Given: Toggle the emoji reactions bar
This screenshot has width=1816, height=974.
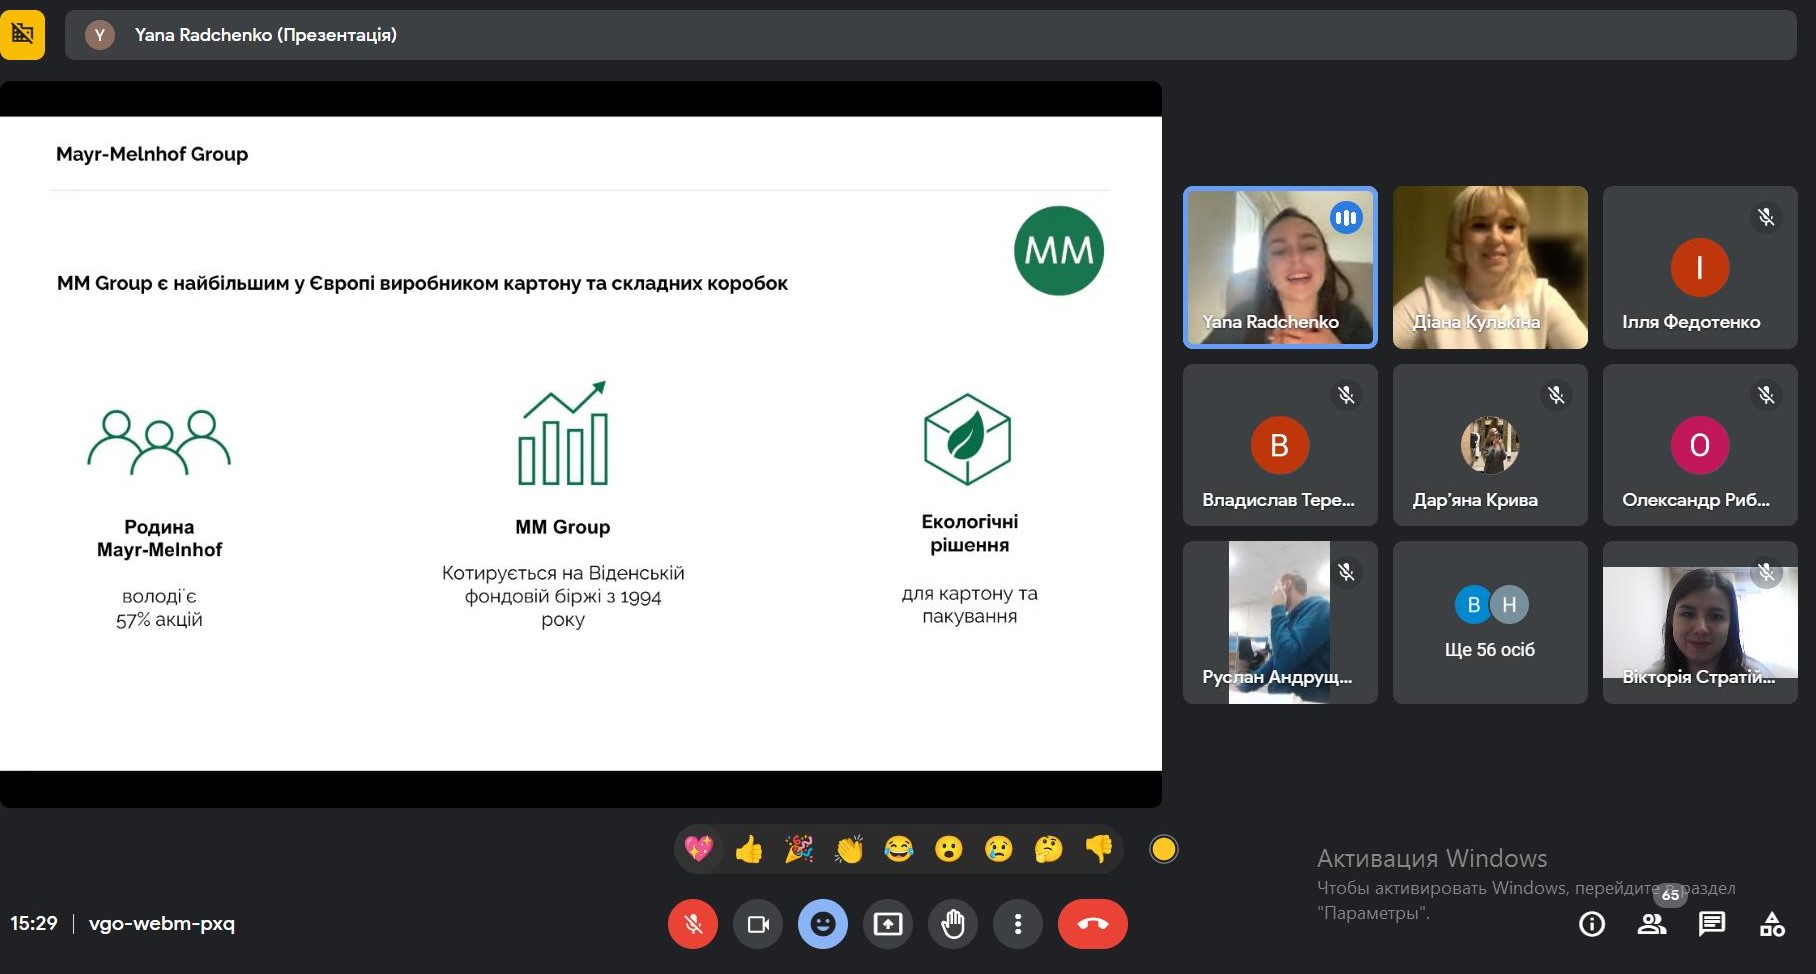Looking at the screenshot, I should tap(822, 924).
